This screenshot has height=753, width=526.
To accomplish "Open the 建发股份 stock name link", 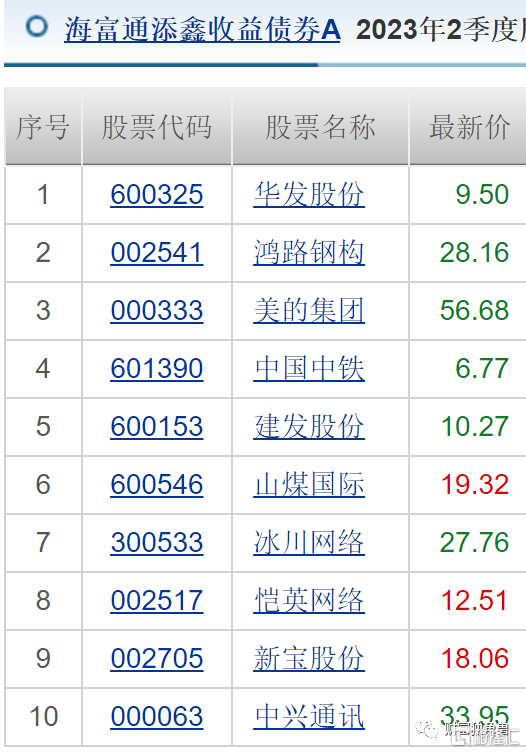I will point(309,427).
